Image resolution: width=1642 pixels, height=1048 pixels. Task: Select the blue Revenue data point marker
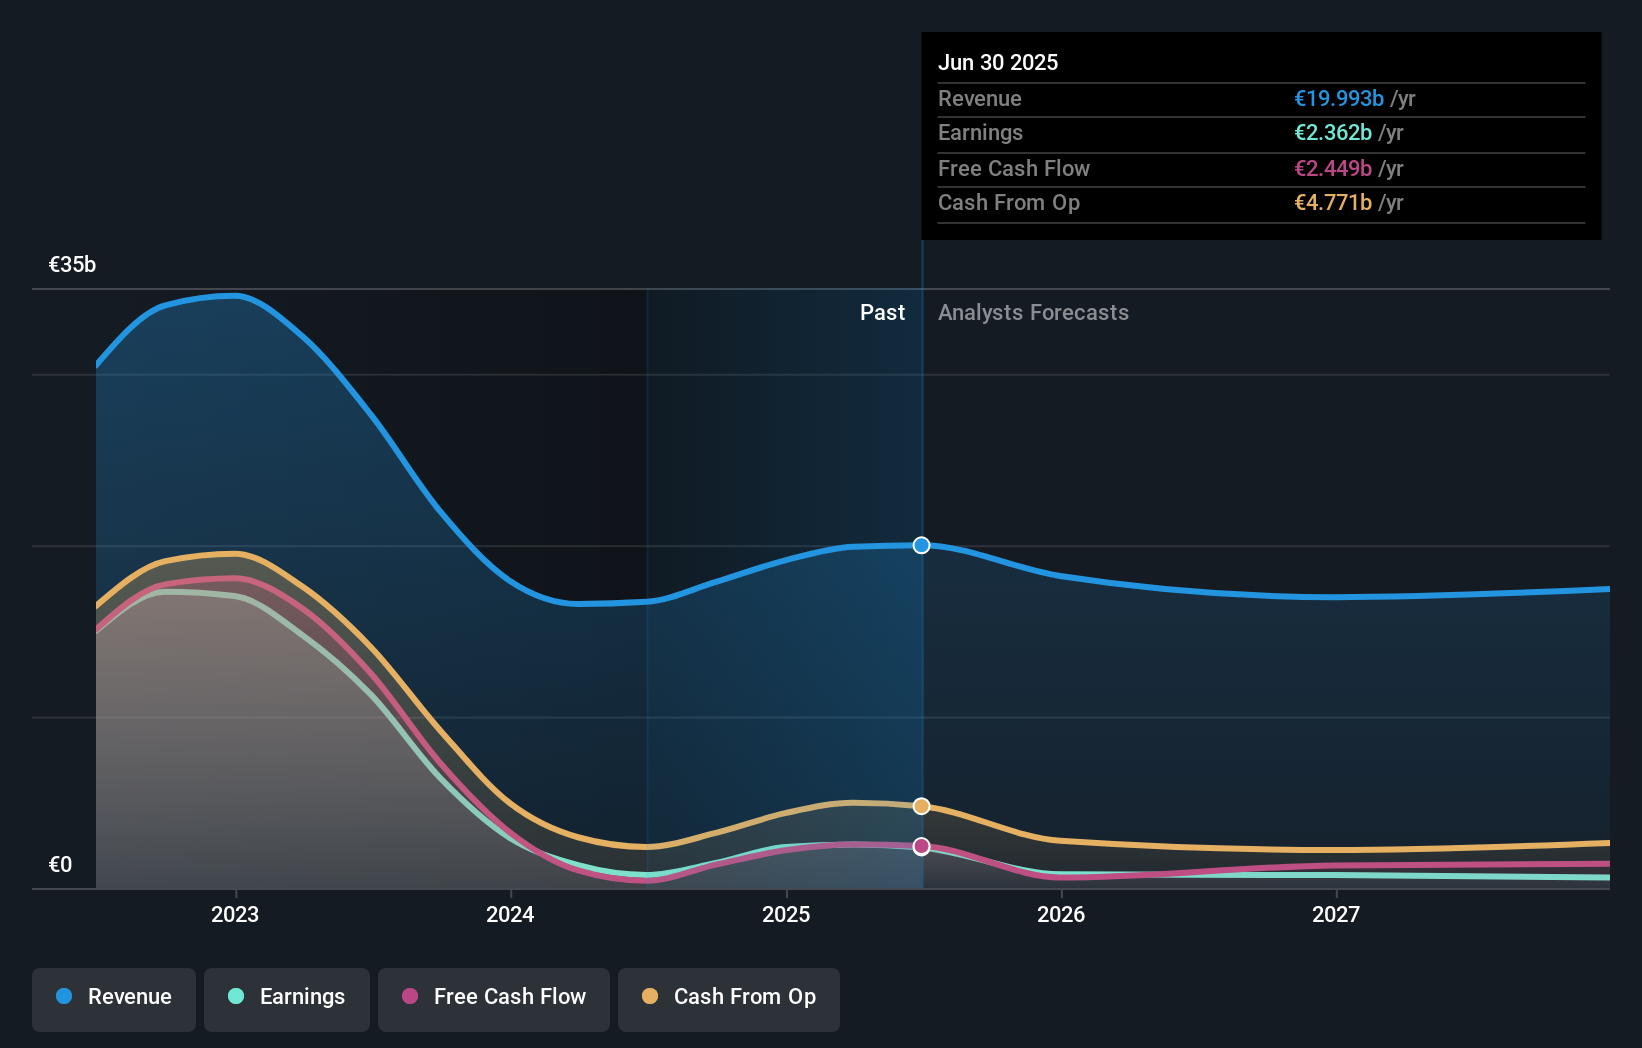[x=921, y=545]
